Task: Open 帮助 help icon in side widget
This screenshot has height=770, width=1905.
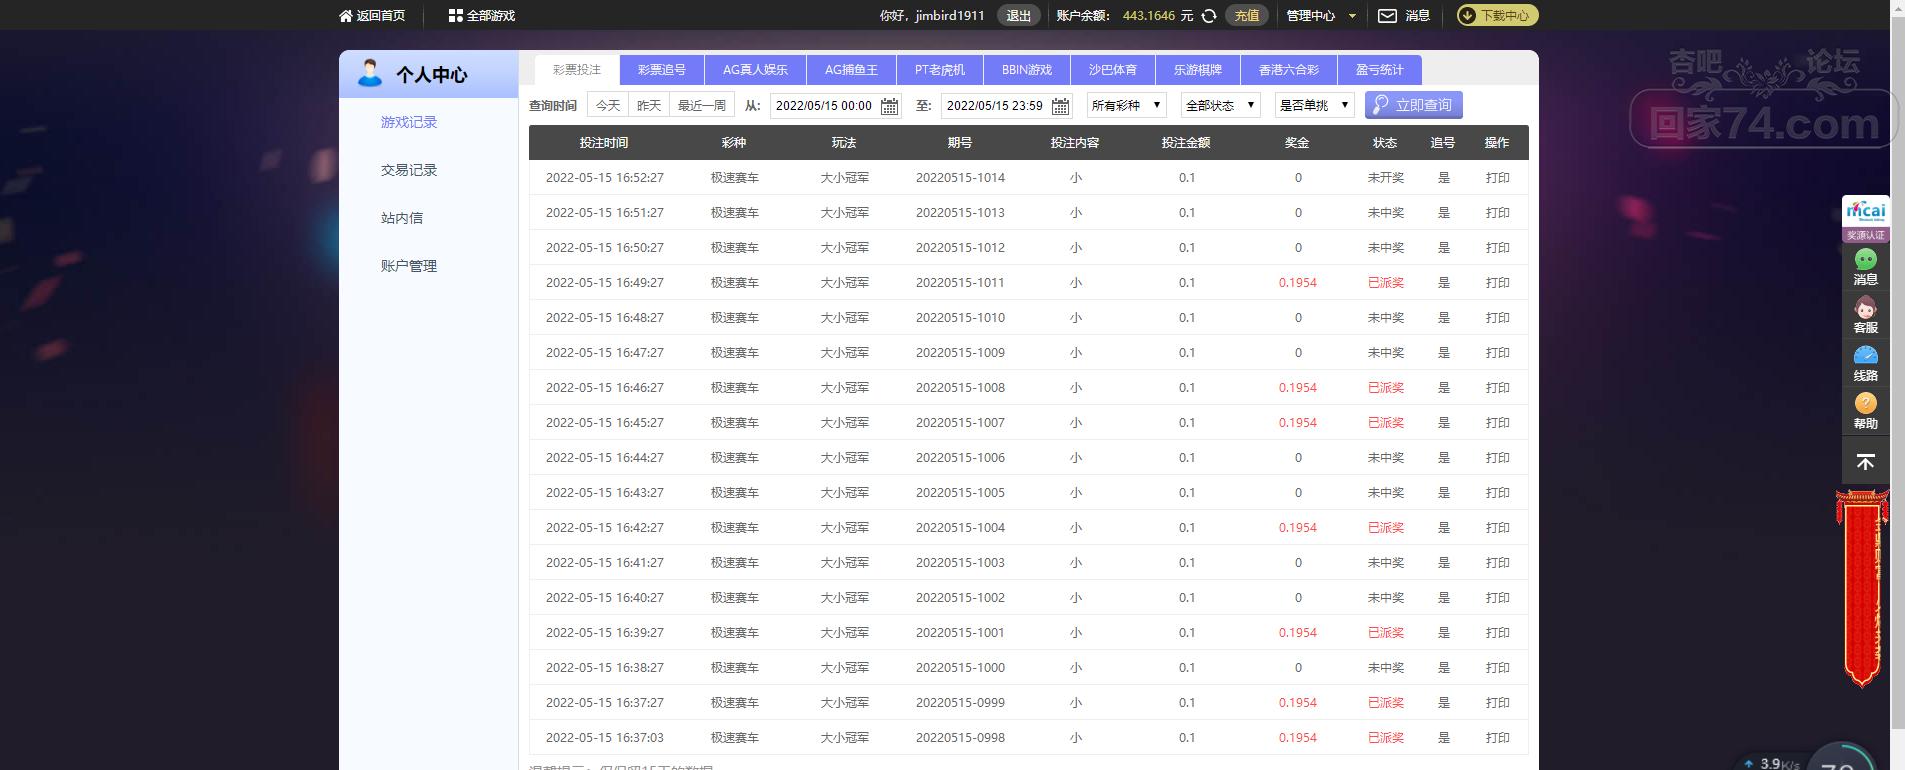Action: (x=1866, y=411)
